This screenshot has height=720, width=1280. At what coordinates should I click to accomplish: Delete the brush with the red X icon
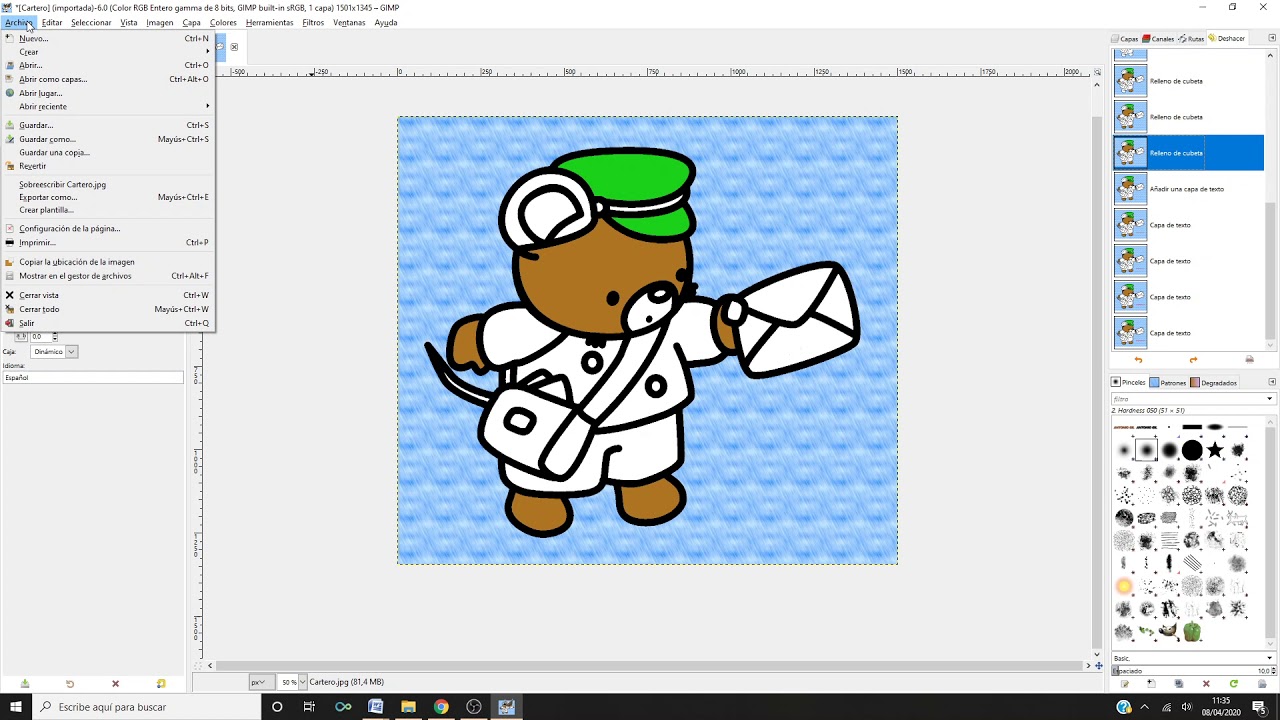point(1206,684)
